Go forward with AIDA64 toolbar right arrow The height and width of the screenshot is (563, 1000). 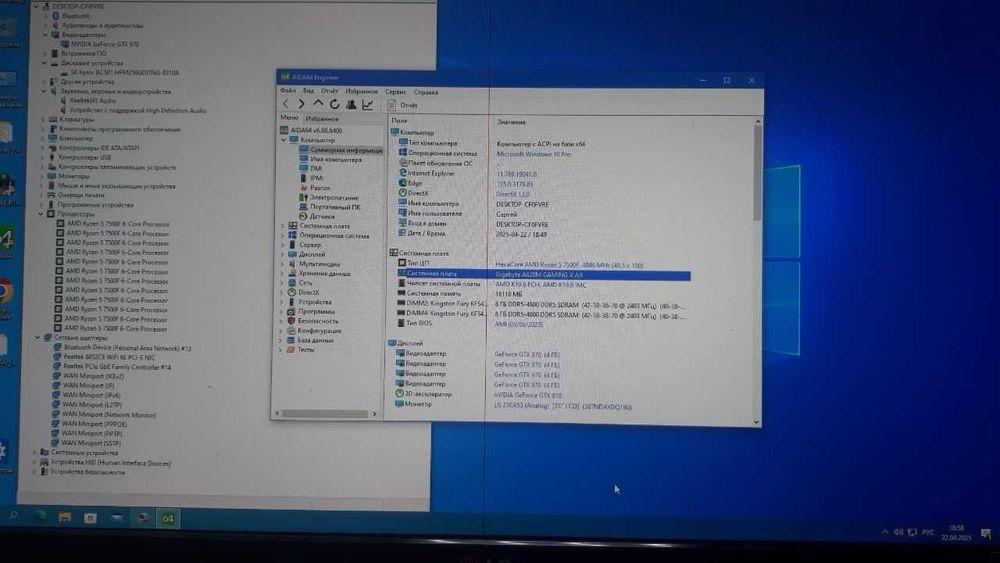pyautogui.click(x=302, y=104)
